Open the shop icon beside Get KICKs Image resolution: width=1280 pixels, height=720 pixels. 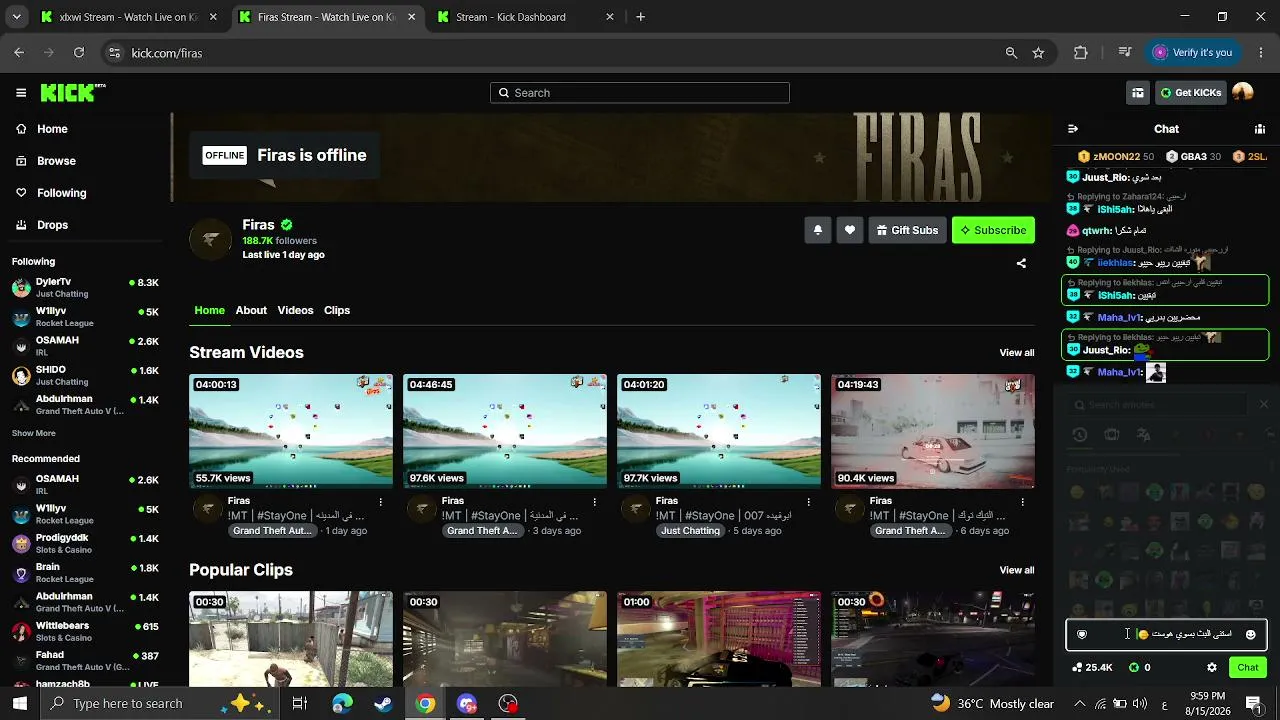(x=1138, y=93)
